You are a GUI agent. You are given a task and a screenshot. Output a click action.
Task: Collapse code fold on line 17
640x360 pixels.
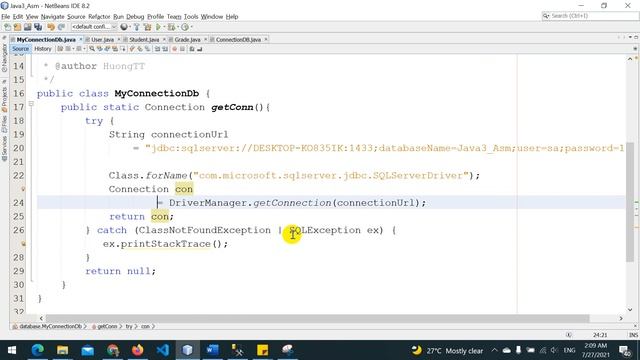[x=31, y=104]
